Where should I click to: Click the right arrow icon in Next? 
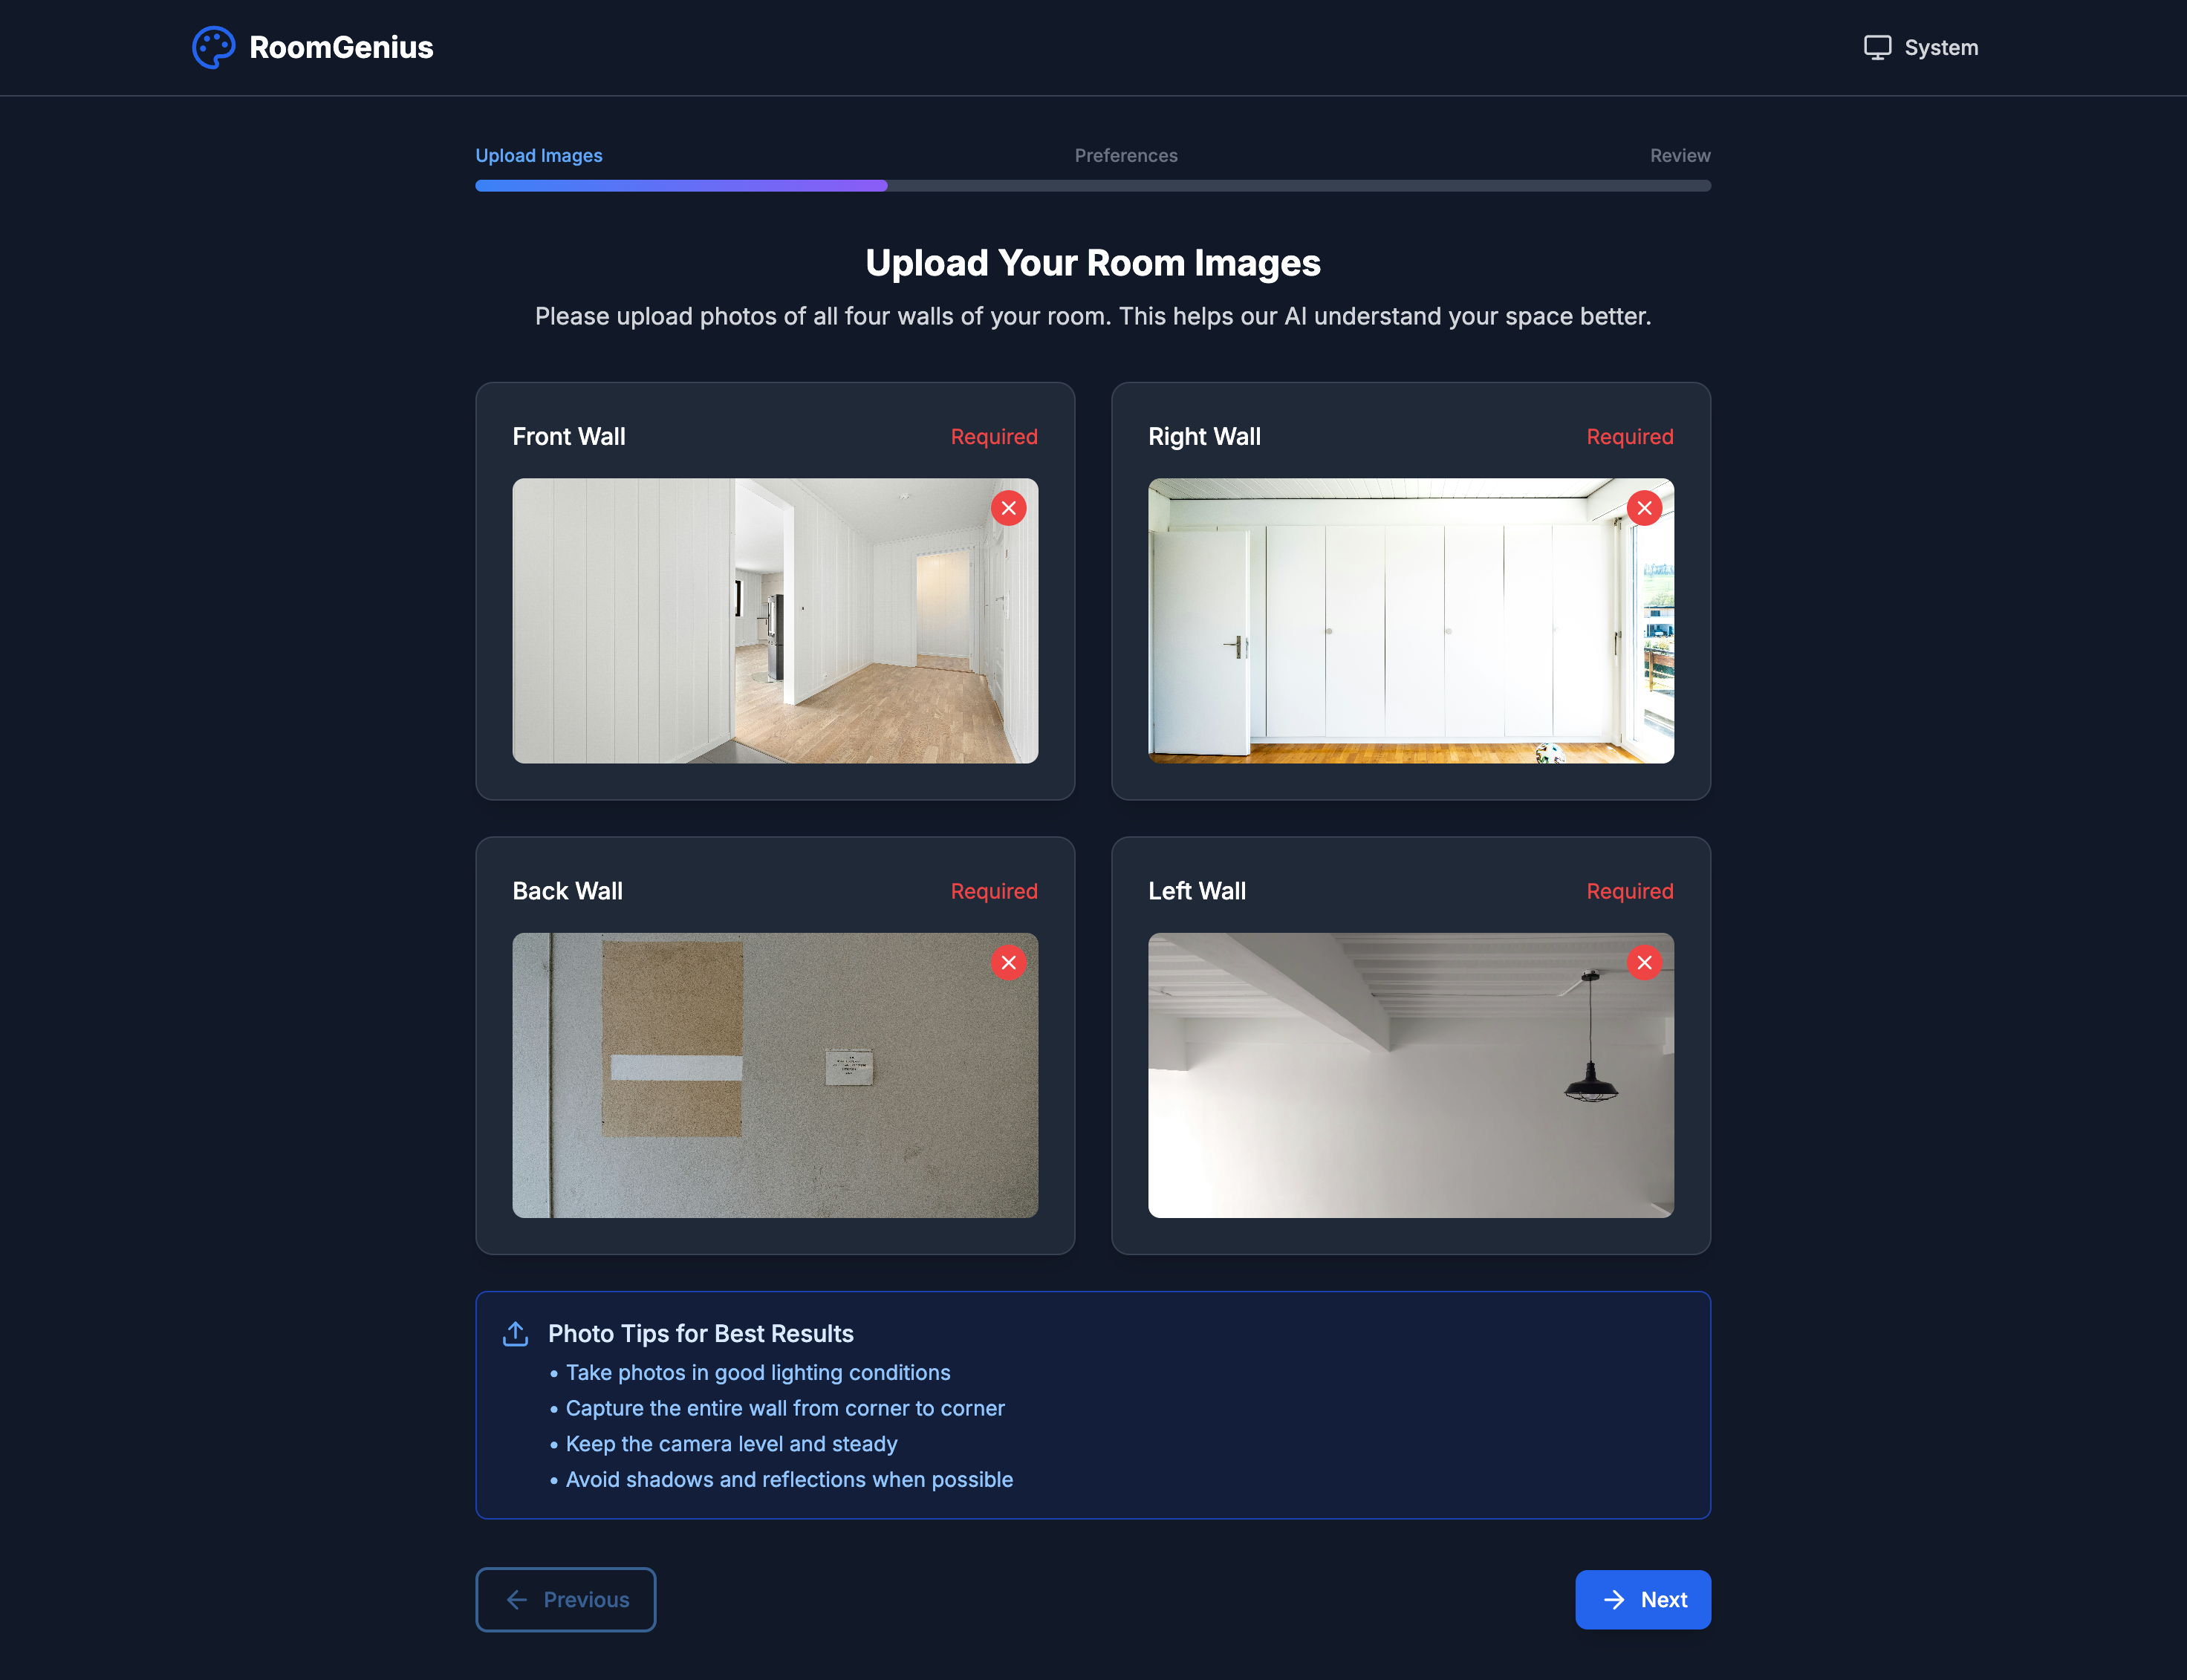pos(1614,1599)
